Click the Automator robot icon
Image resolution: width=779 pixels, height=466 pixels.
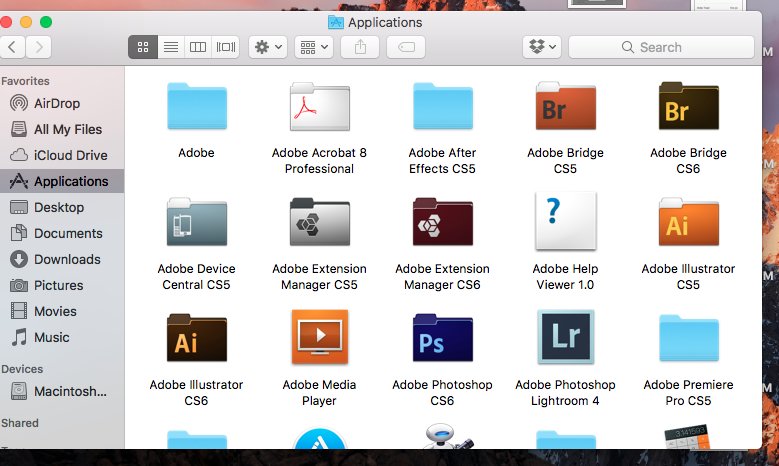pos(447,436)
